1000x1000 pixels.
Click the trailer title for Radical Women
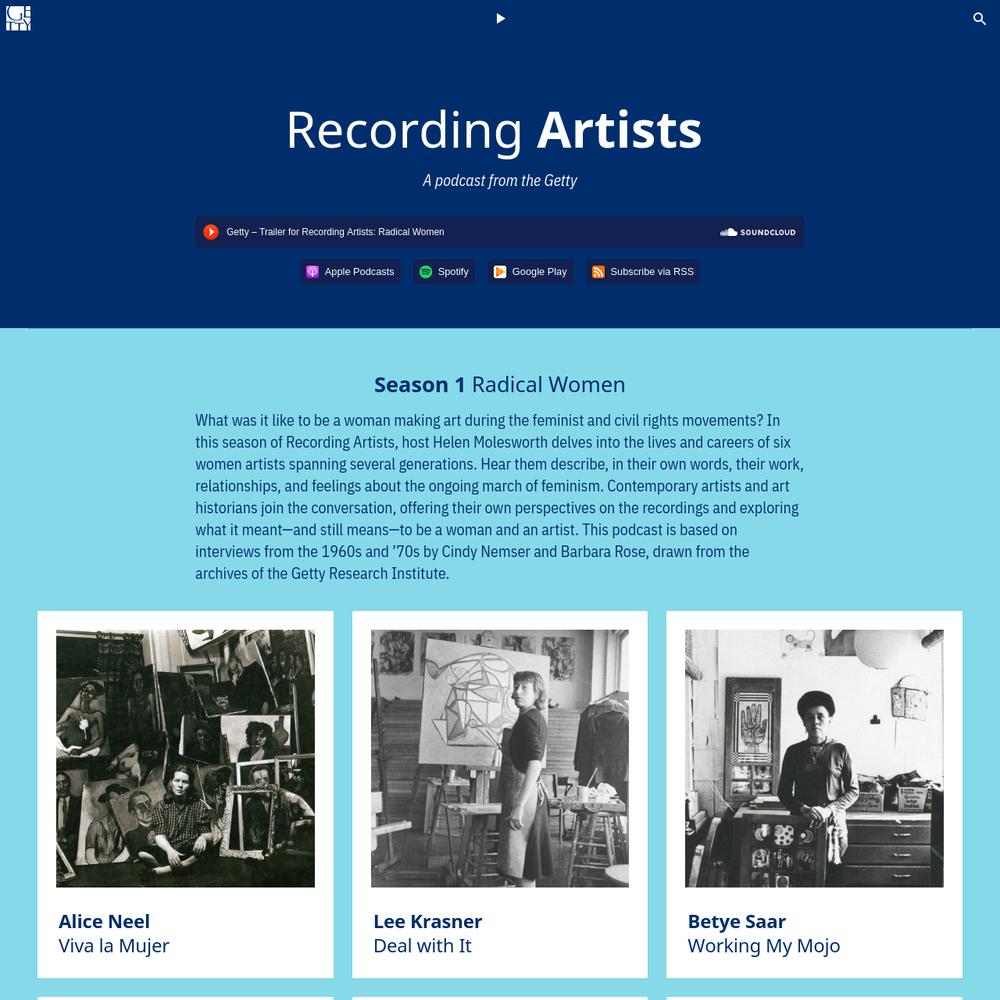point(335,232)
